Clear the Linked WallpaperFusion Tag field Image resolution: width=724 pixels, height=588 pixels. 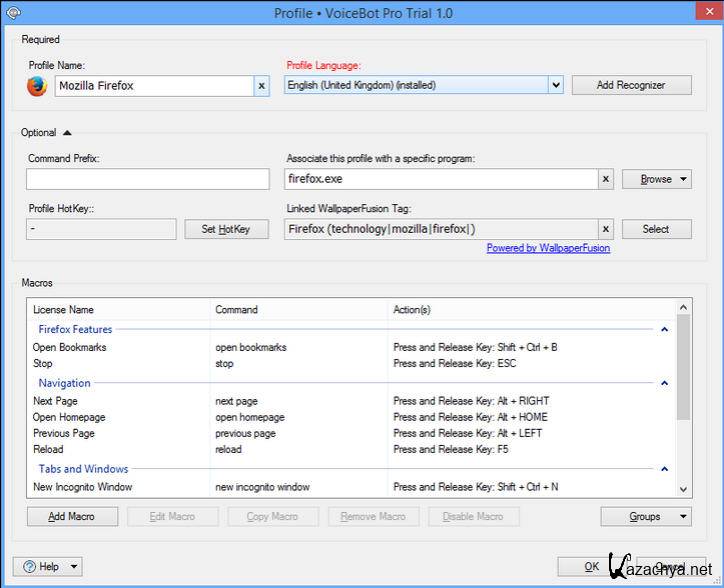click(x=605, y=229)
